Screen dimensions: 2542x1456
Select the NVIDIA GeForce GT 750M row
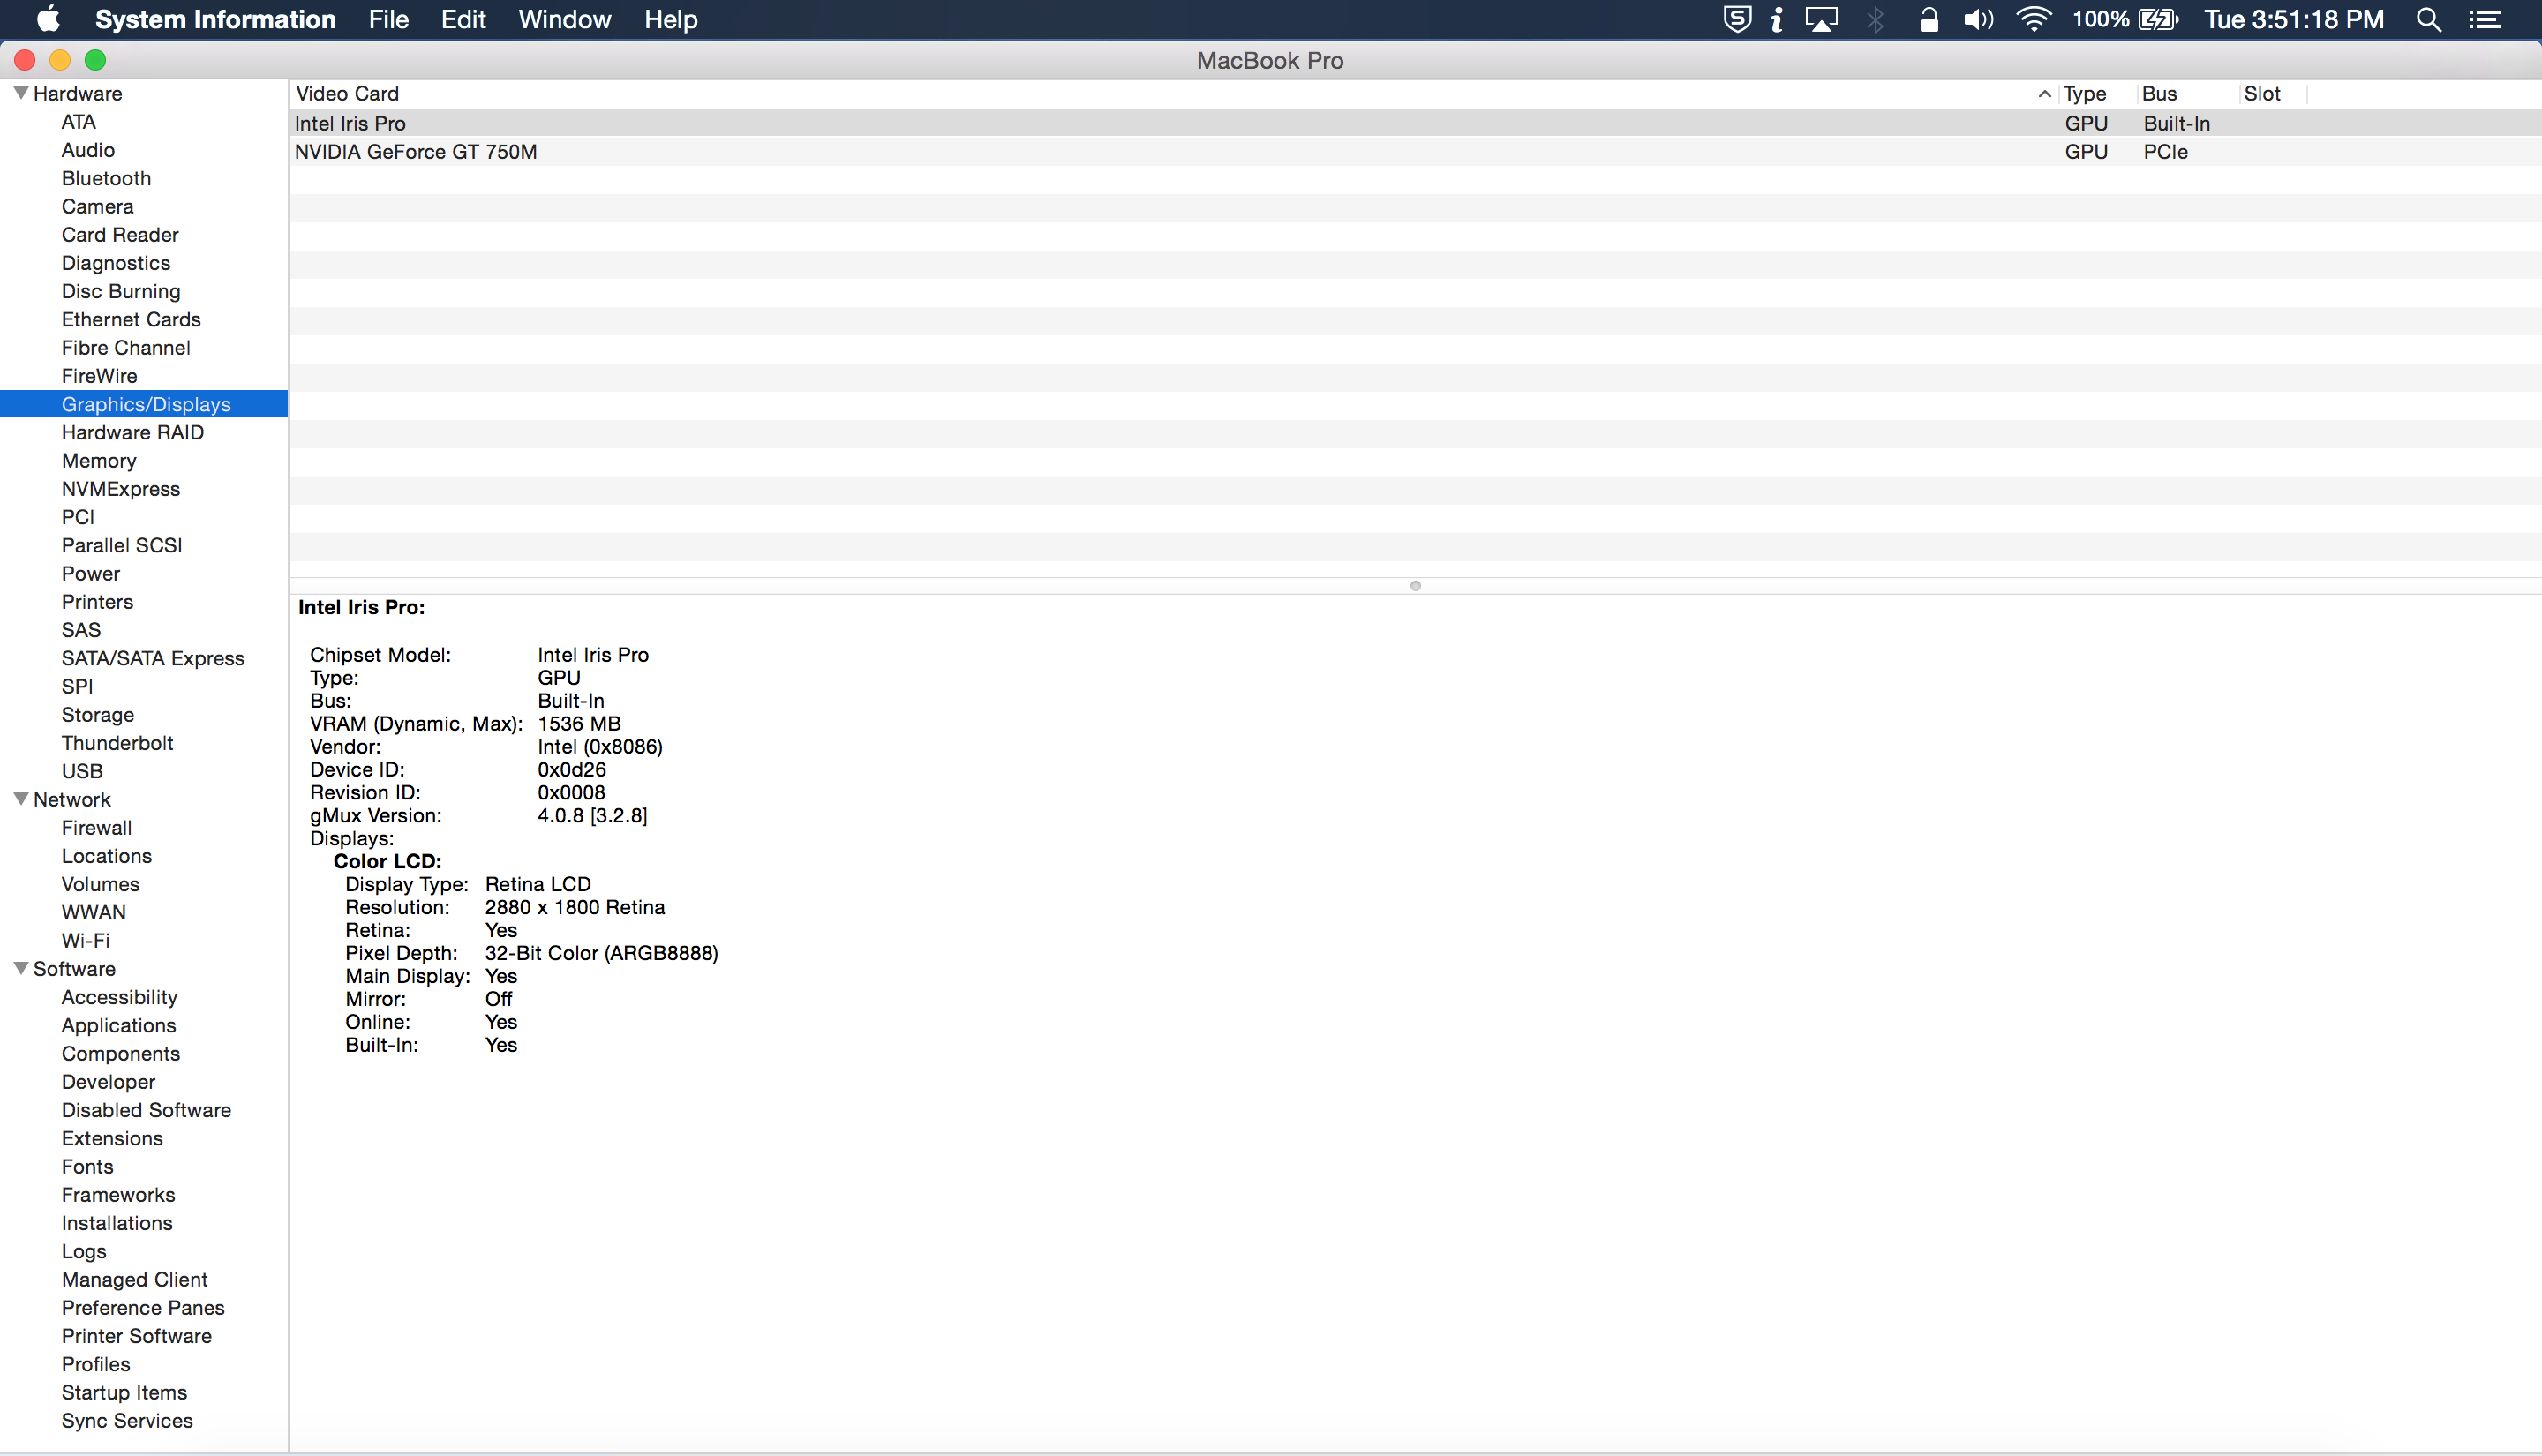(1415, 151)
